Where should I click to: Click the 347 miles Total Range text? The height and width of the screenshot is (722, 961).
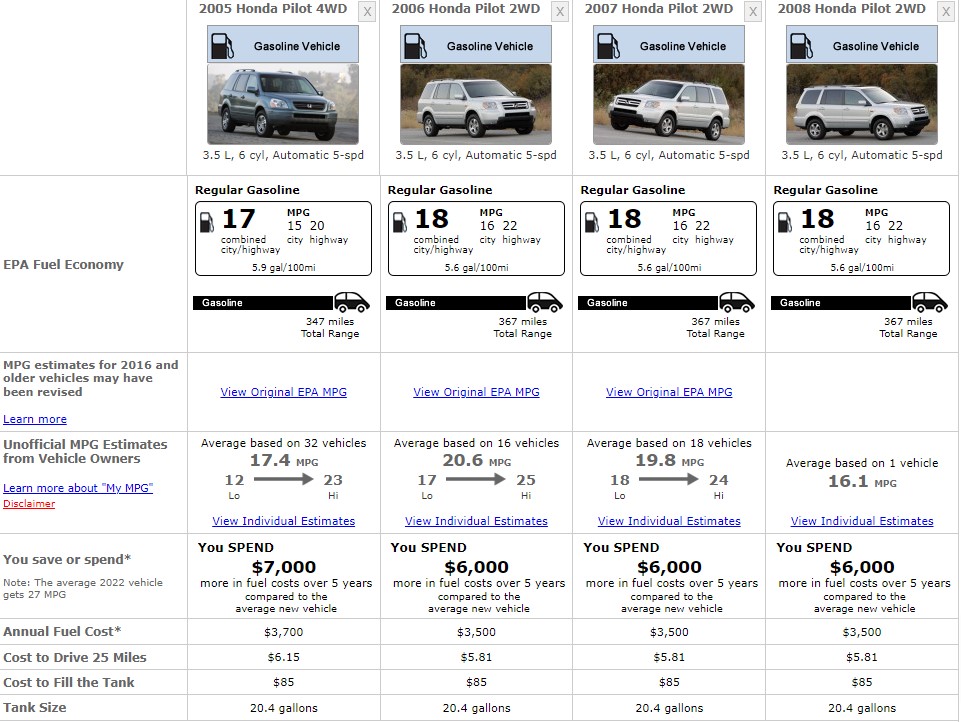330,327
